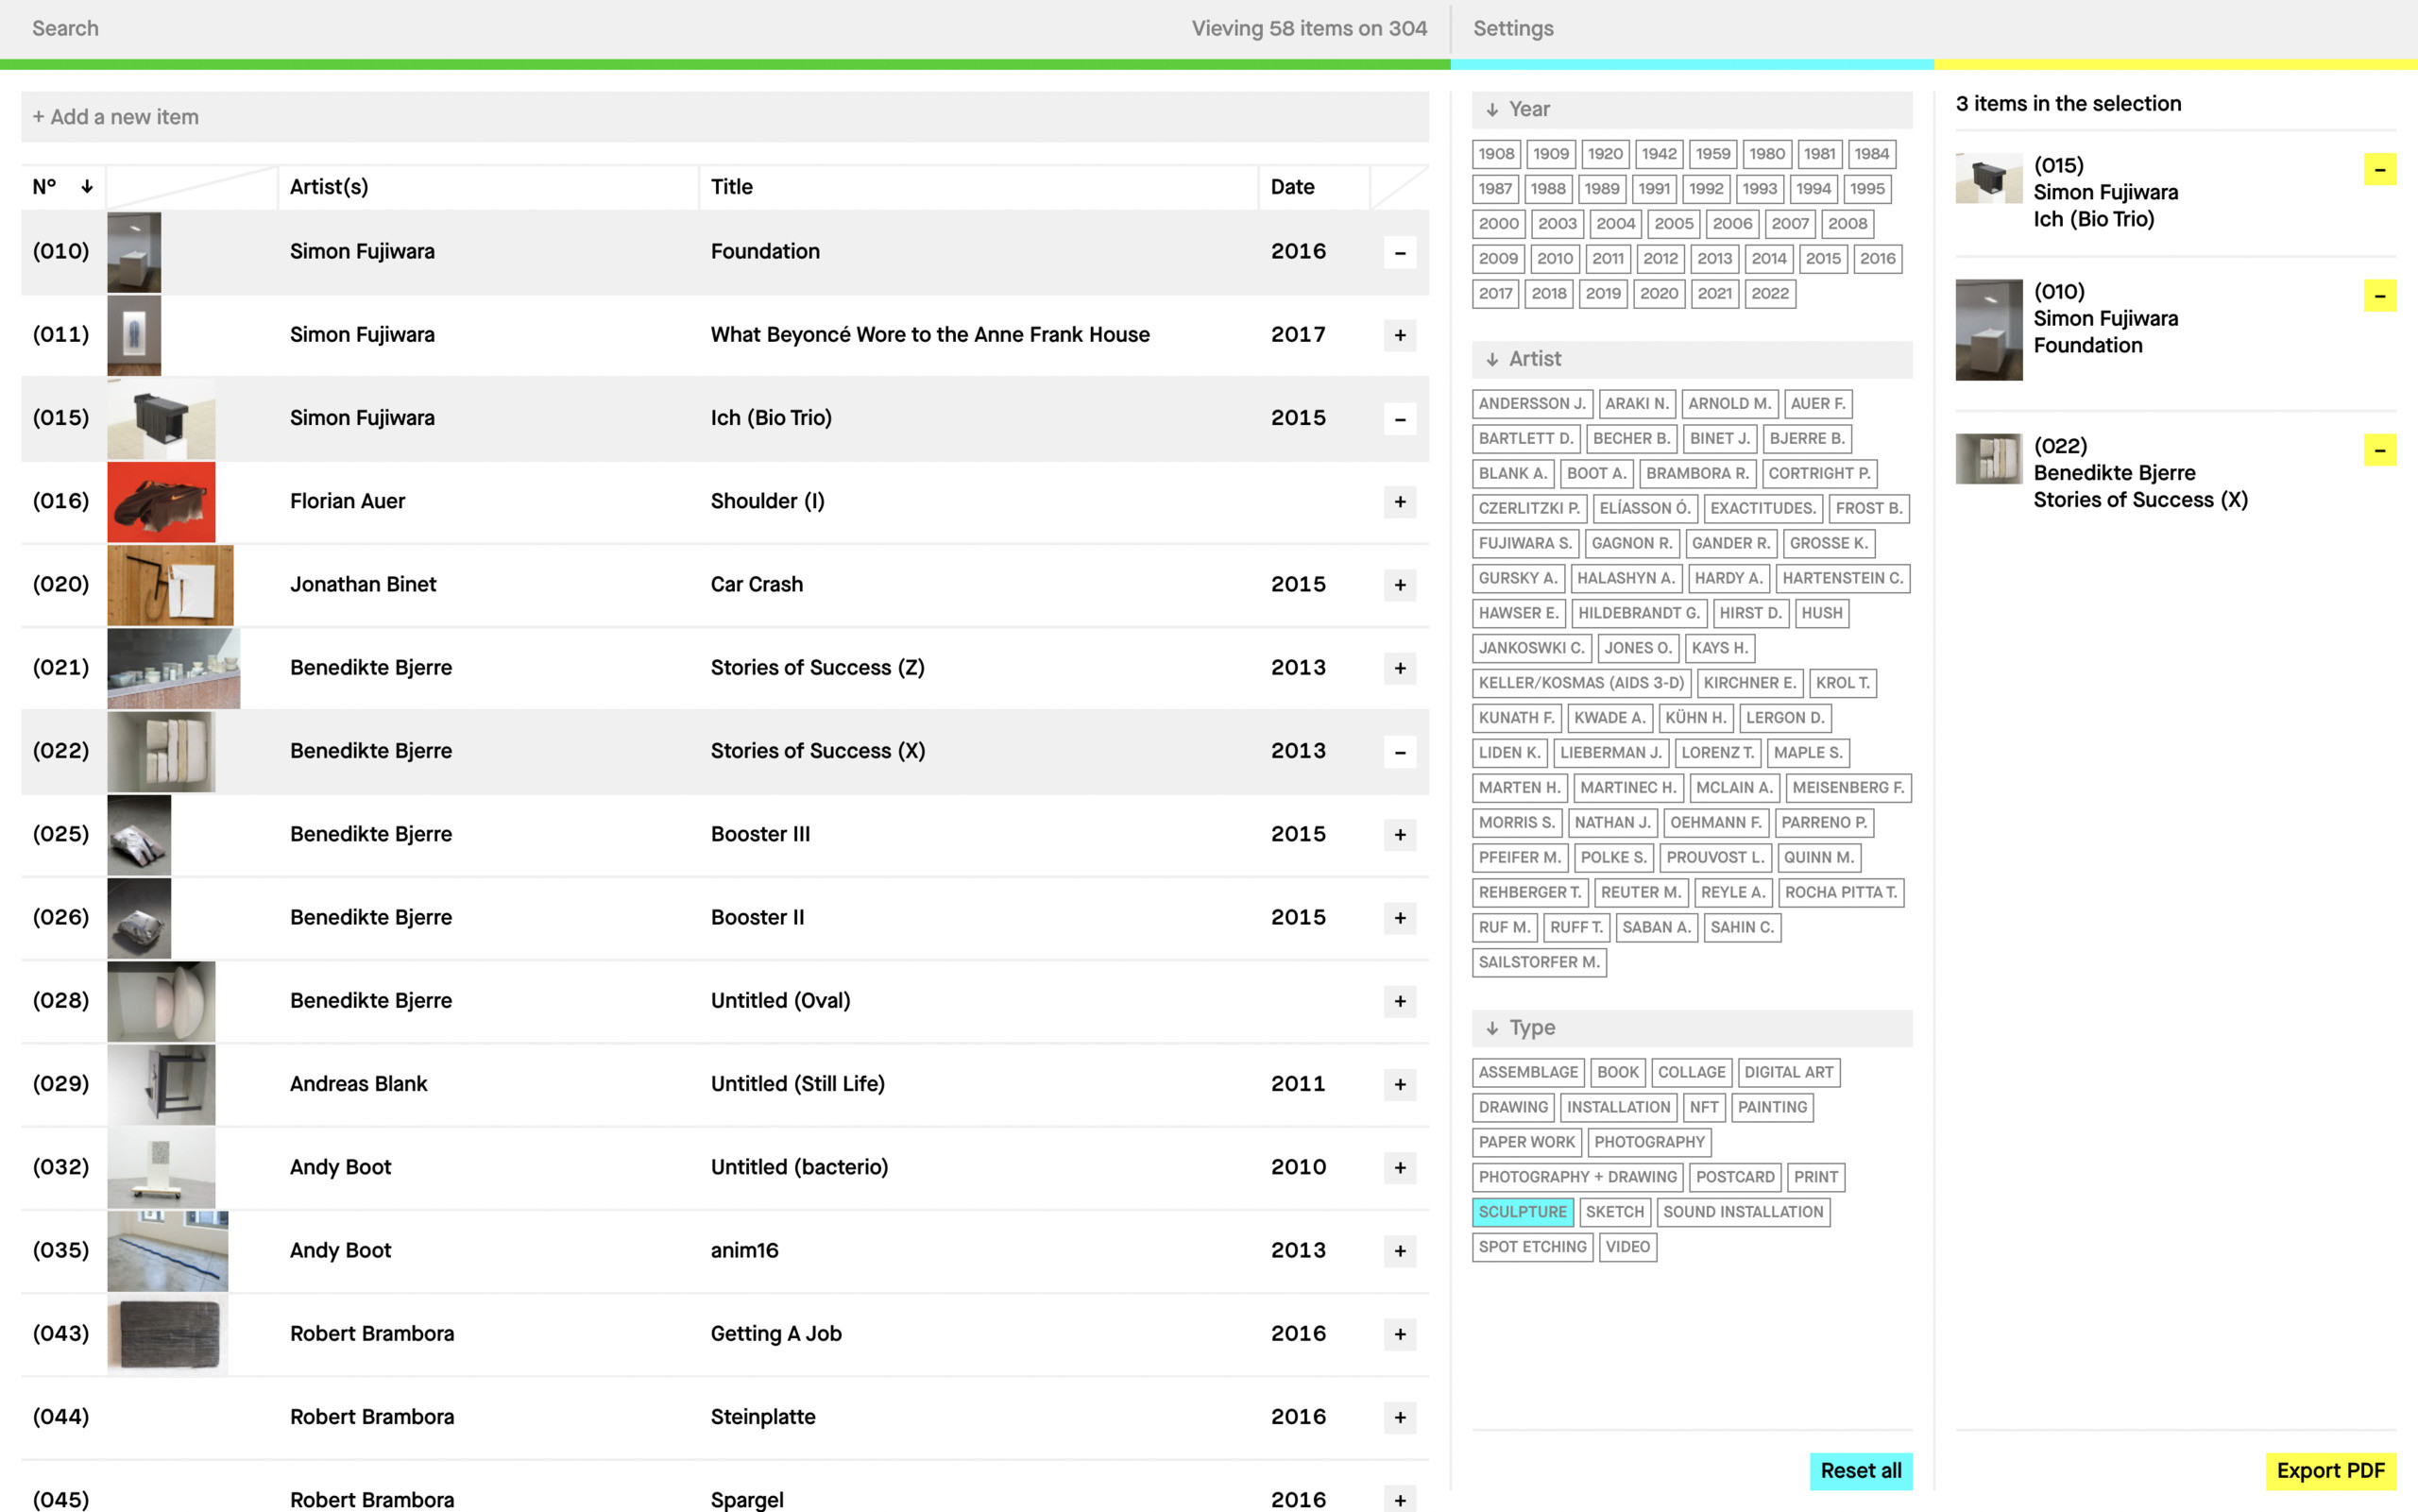Sort by N° column arrow
Viewport: 2418px width, 1512px height.
(87, 187)
